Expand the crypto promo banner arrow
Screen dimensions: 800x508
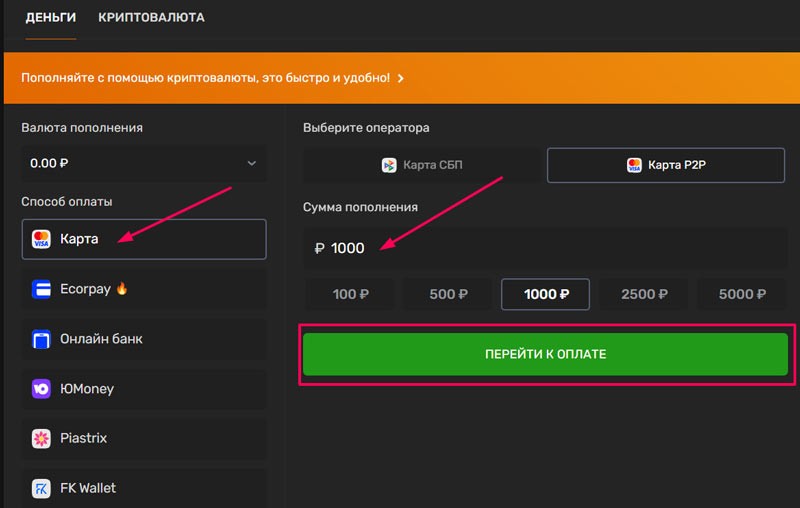[x=401, y=78]
